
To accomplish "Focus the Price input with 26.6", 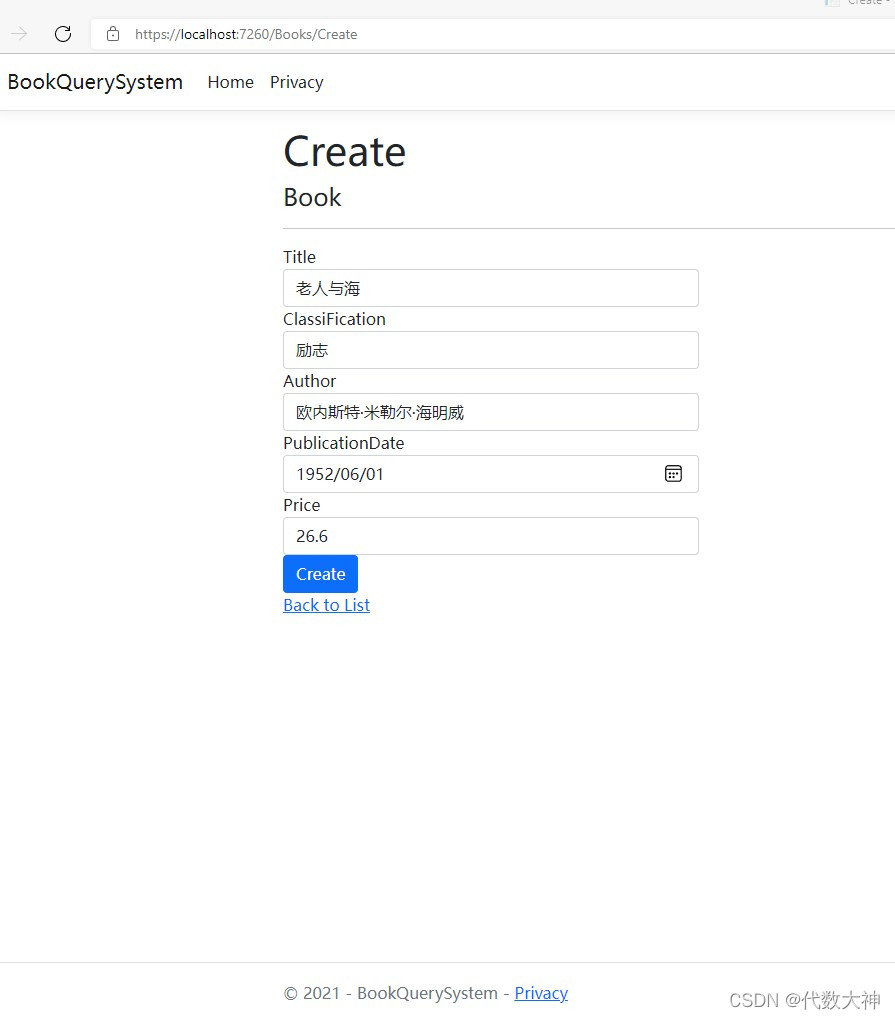I will pos(491,536).
